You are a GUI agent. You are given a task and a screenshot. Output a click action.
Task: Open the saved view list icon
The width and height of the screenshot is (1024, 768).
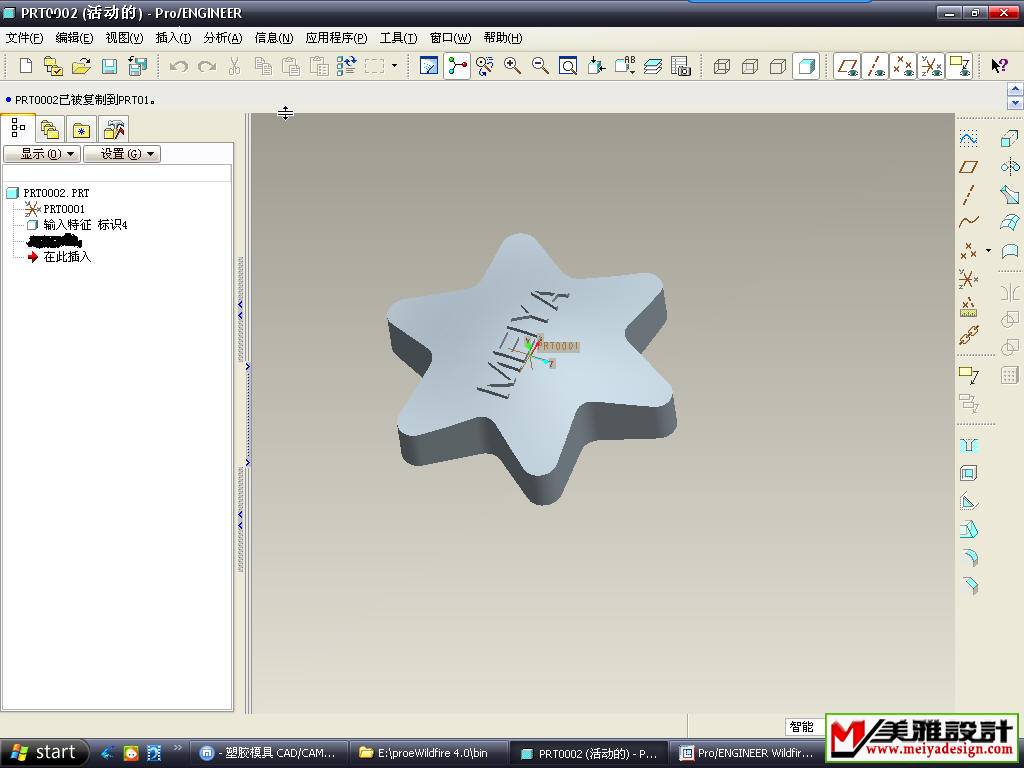(623, 66)
